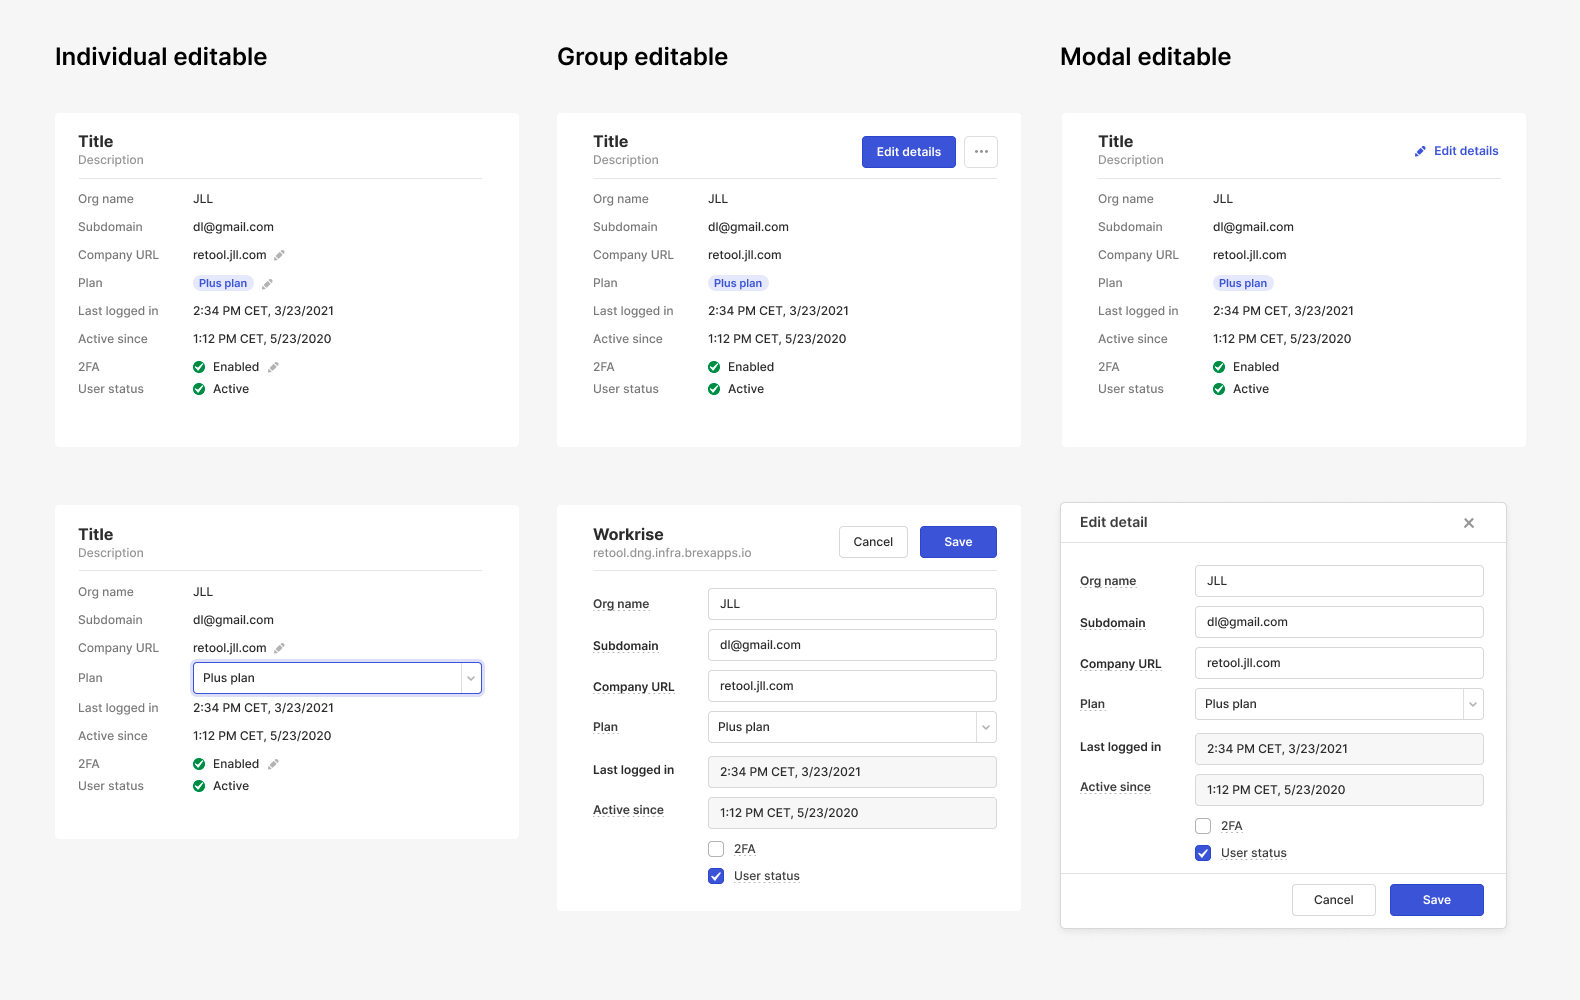Click green check icon beside Enabled in Group editable card
1580x1000 pixels.
tap(714, 367)
